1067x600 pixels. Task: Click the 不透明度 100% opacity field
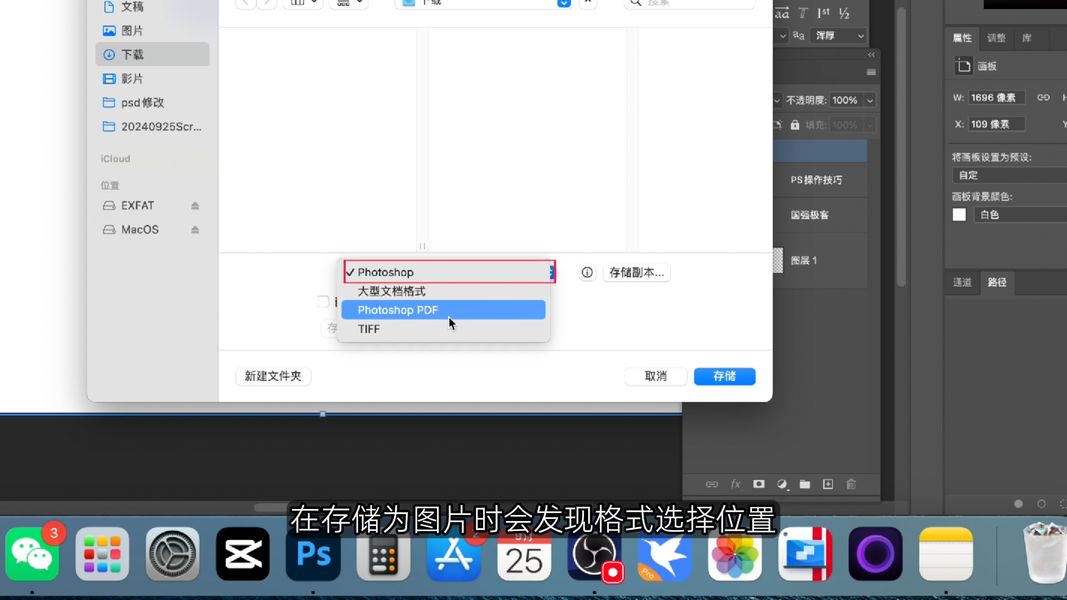(846, 101)
